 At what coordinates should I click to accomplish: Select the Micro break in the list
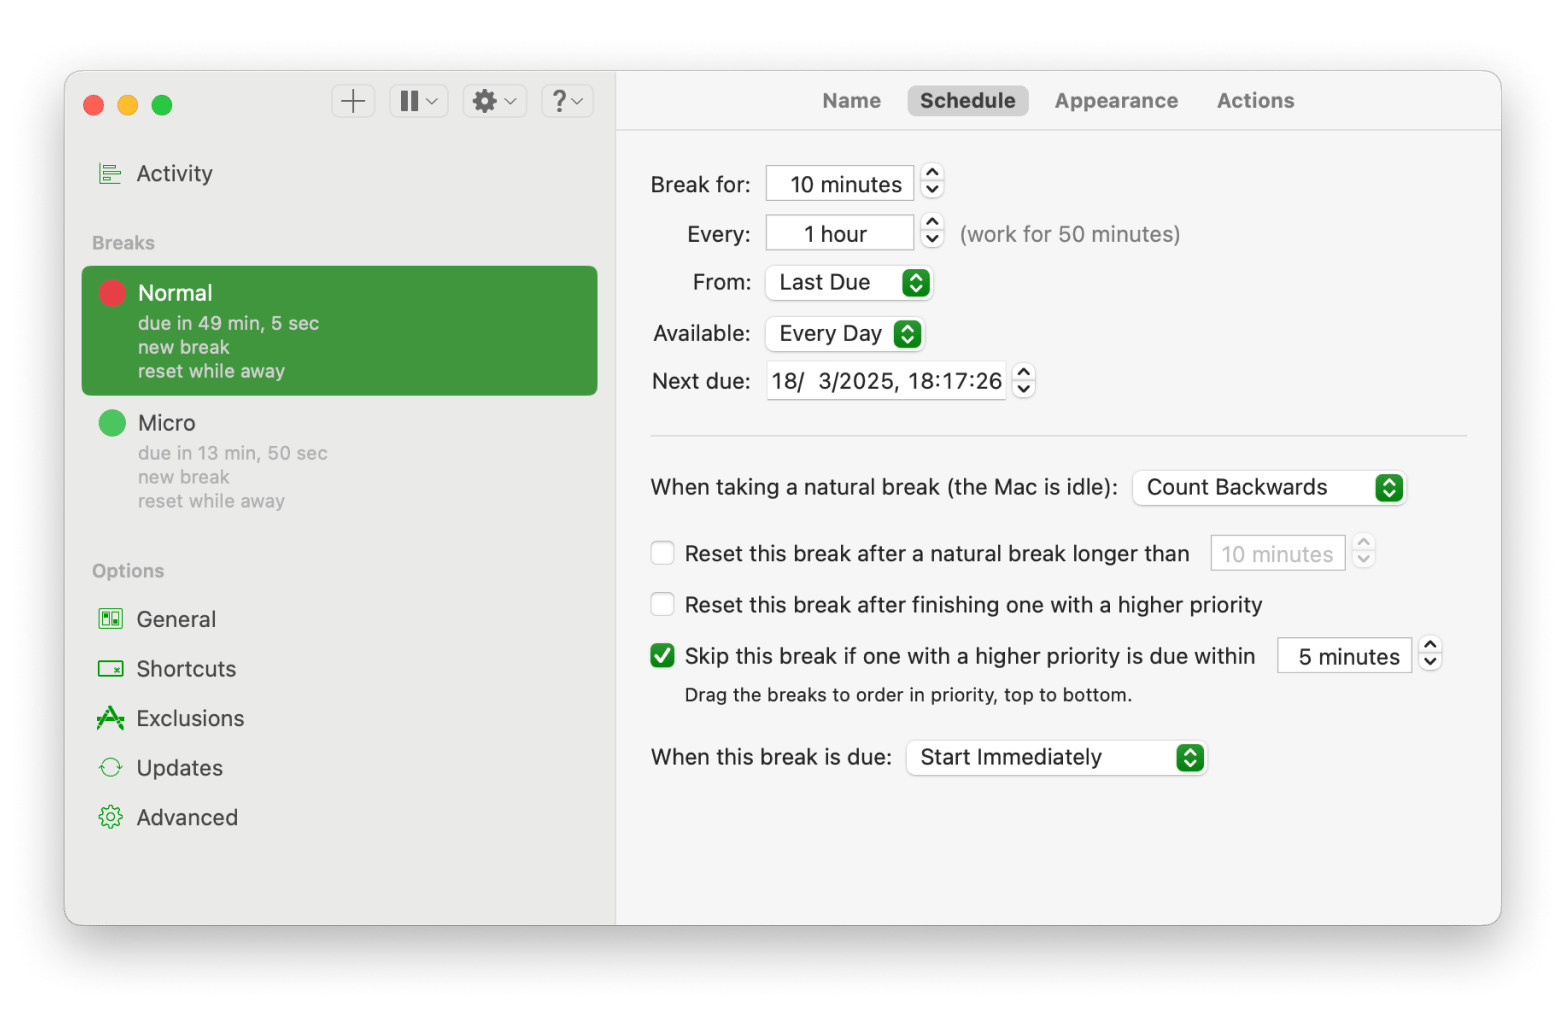click(339, 460)
